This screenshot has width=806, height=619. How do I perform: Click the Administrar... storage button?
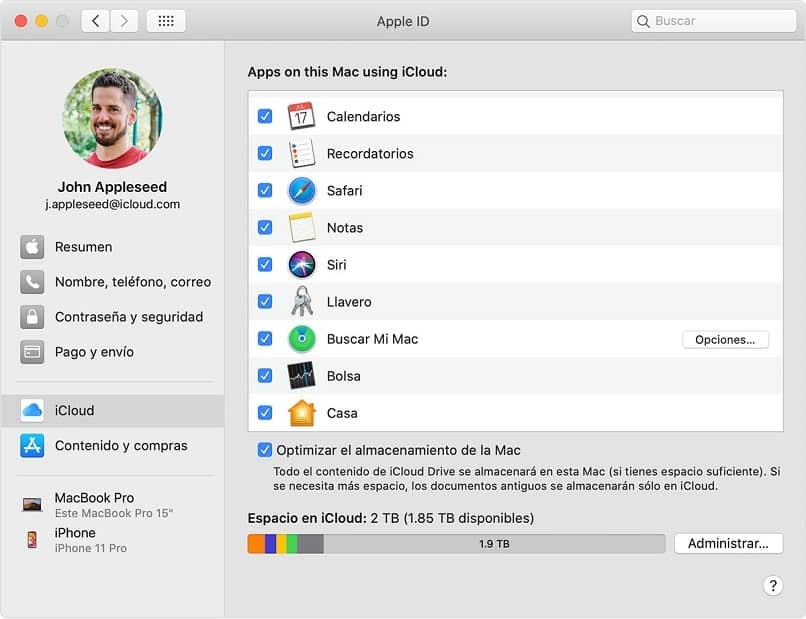(728, 543)
